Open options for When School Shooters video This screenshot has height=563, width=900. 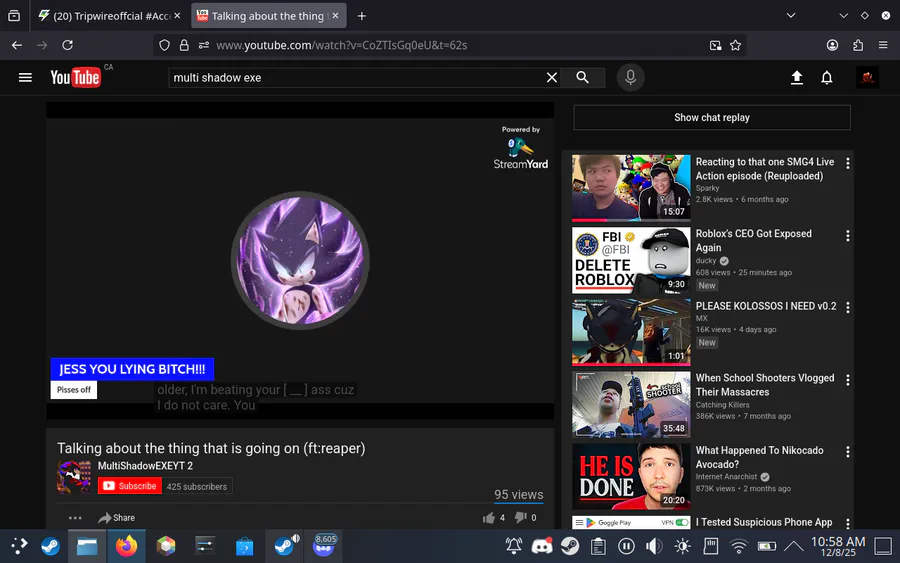click(x=848, y=379)
